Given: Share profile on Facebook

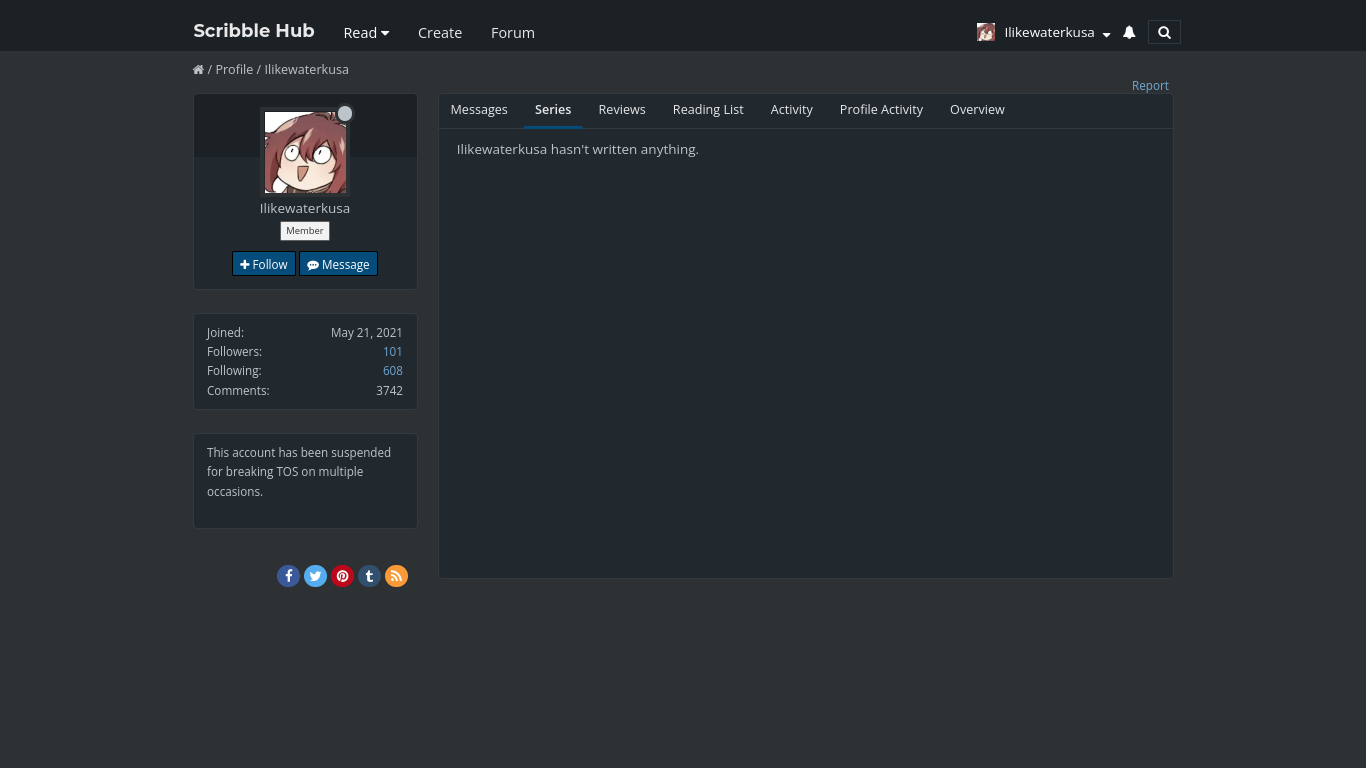Looking at the screenshot, I should point(288,576).
